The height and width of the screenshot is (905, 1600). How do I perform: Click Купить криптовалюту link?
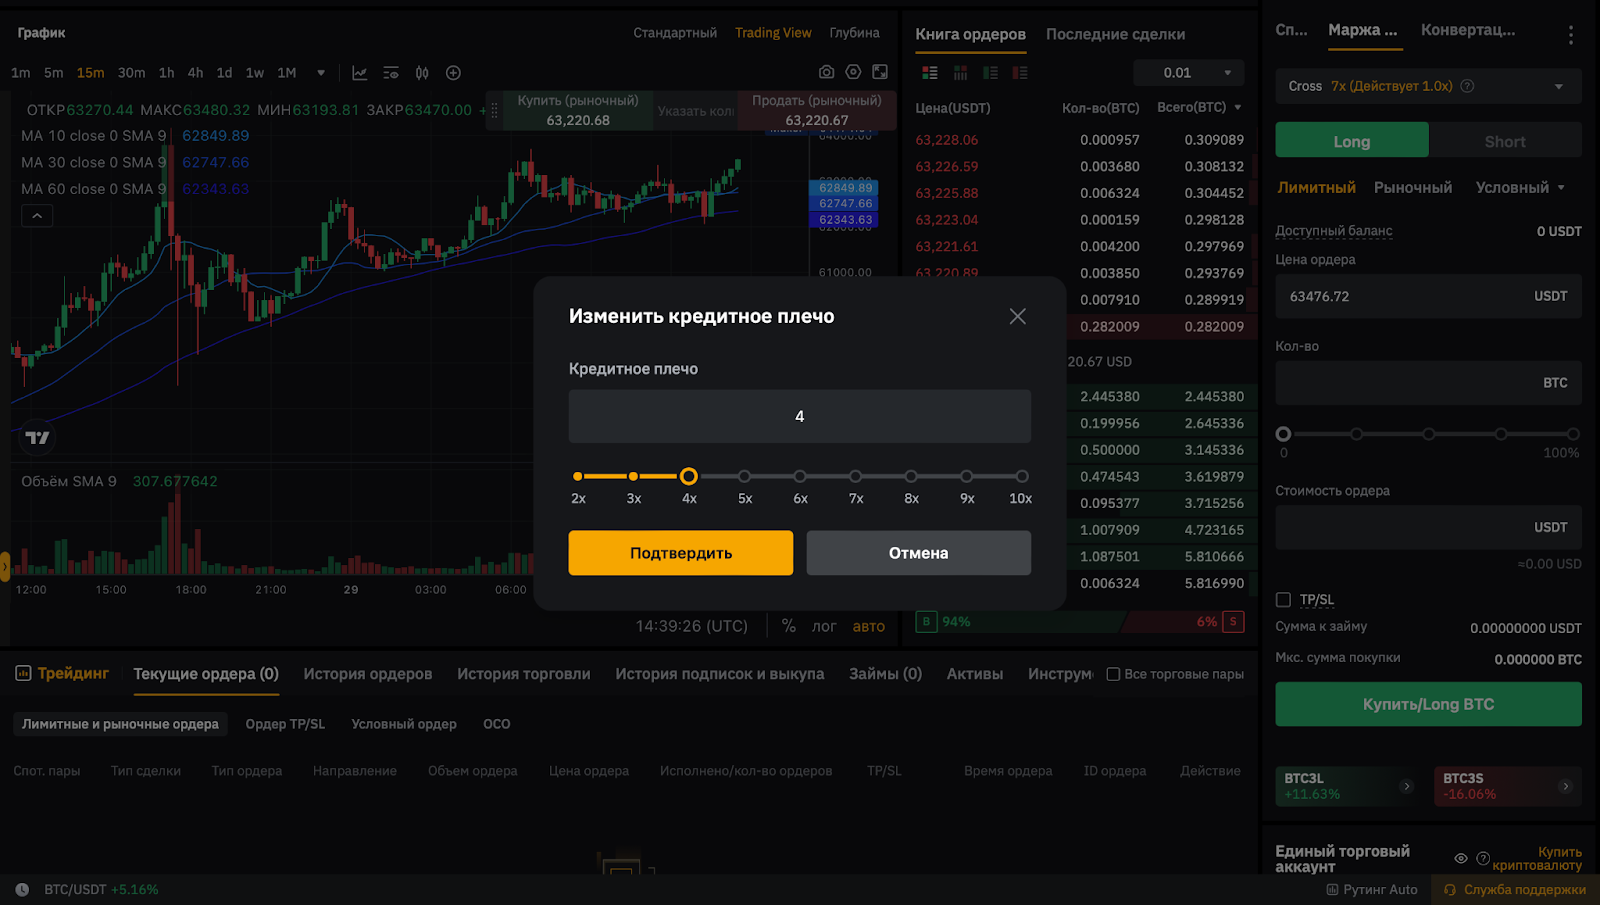coord(1537,858)
